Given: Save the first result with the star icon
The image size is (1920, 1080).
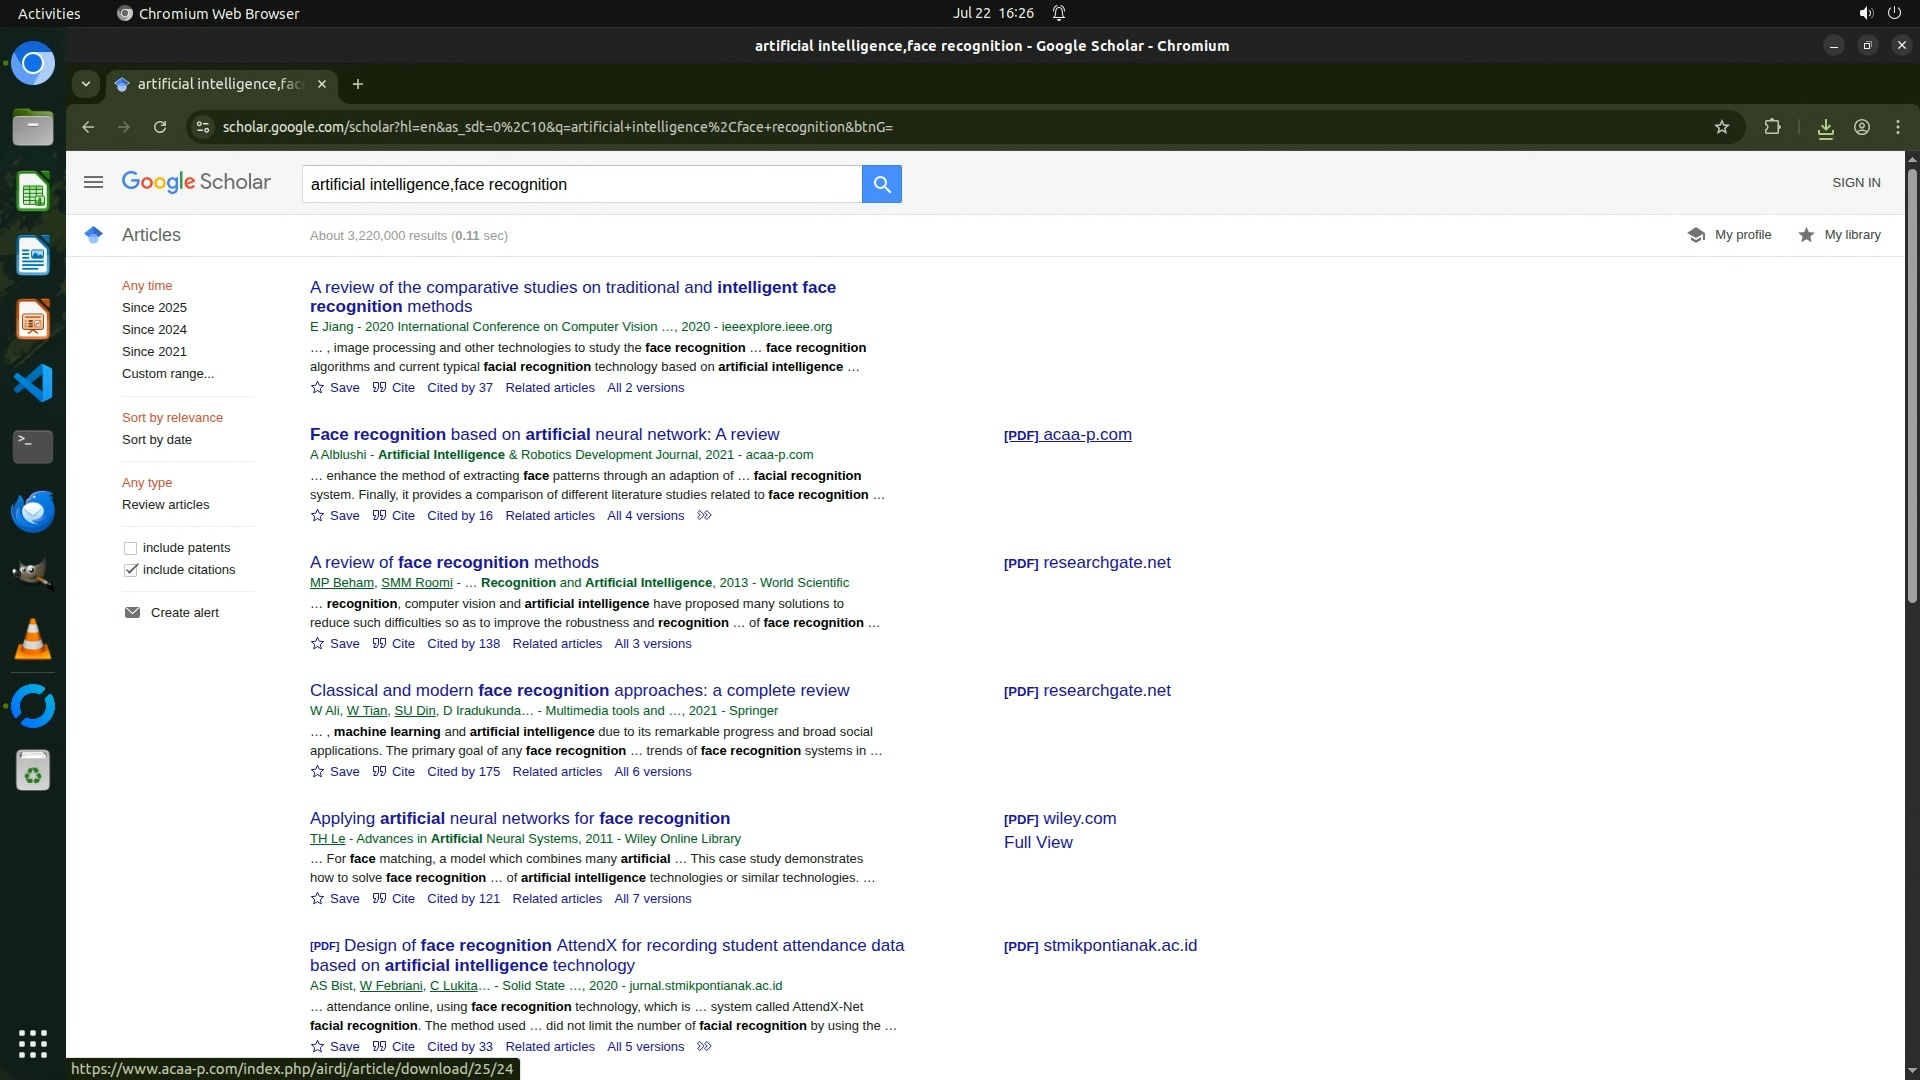Looking at the screenshot, I should coord(318,388).
